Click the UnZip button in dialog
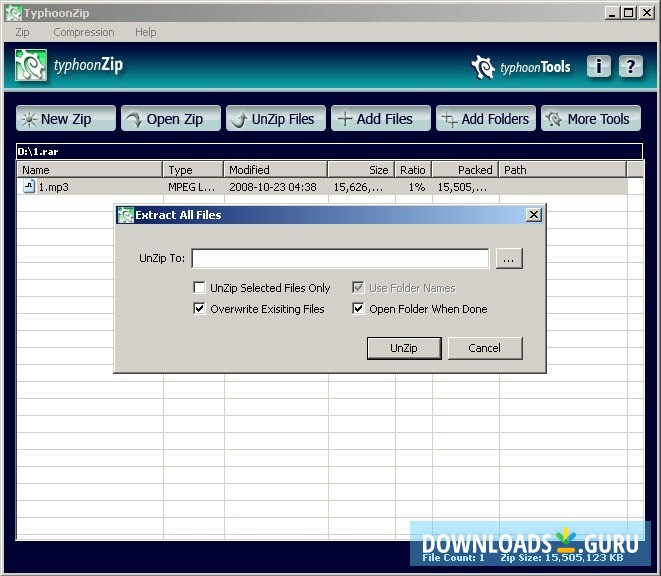The height and width of the screenshot is (576, 661). pos(404,348)
